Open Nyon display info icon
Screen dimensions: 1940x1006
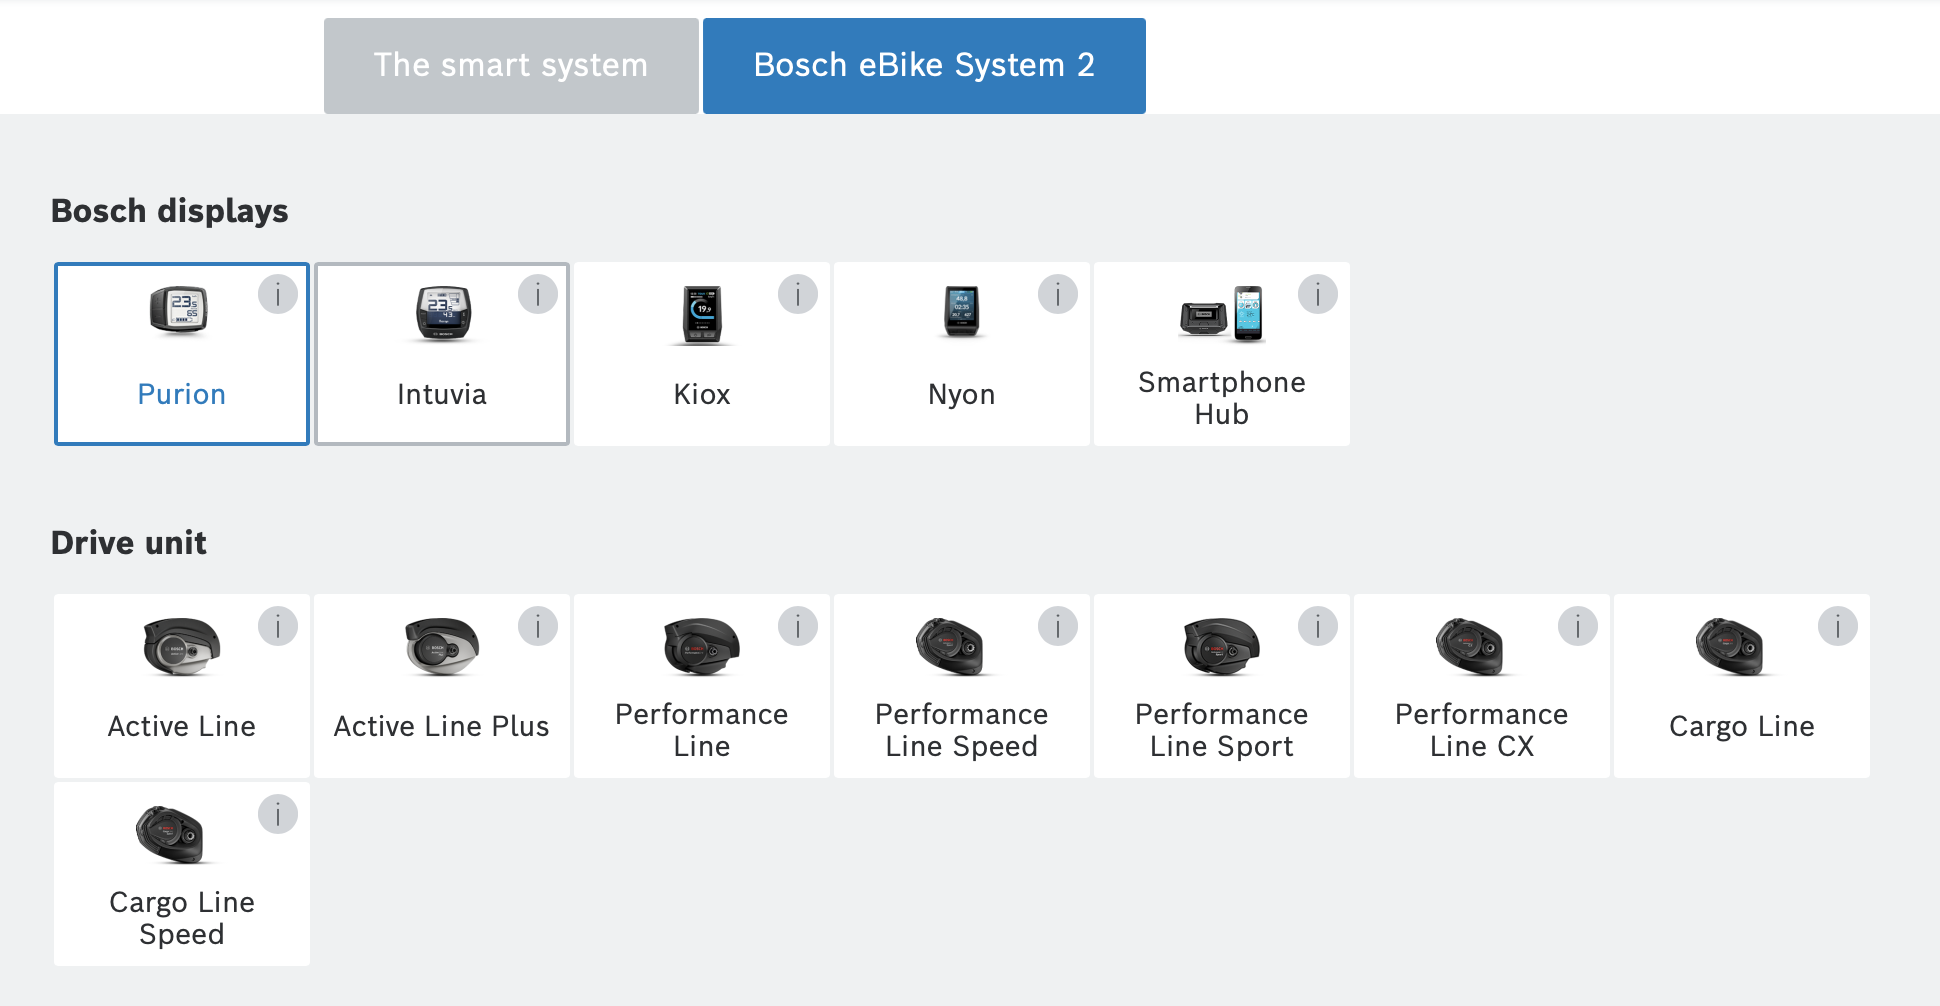[1057, 295]
